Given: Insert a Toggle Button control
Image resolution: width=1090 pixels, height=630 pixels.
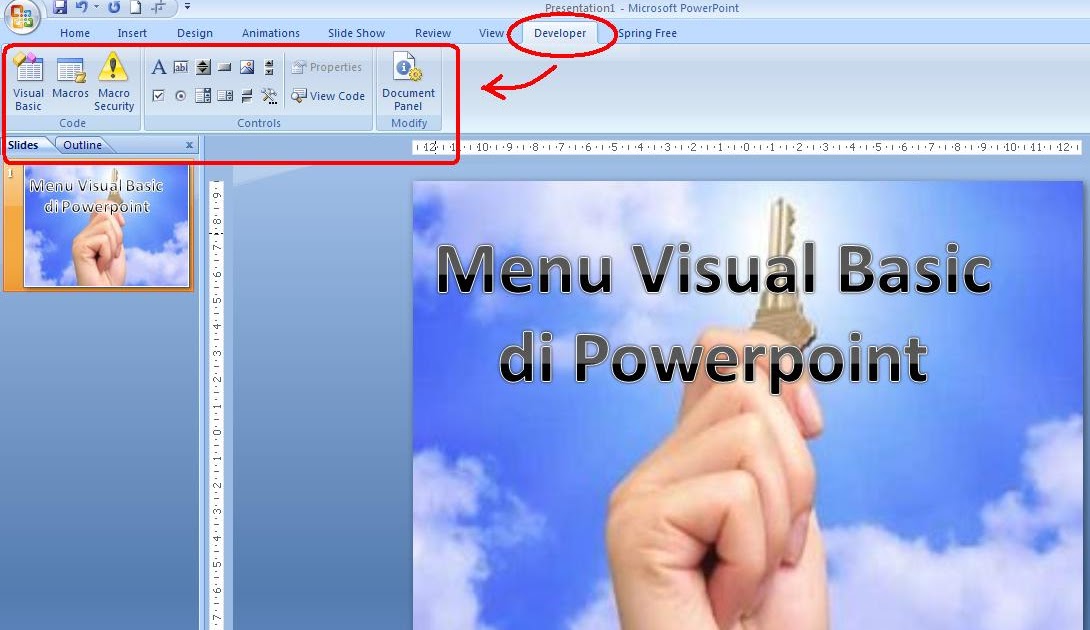Looking at the screenshot, I should pos(247,95).
